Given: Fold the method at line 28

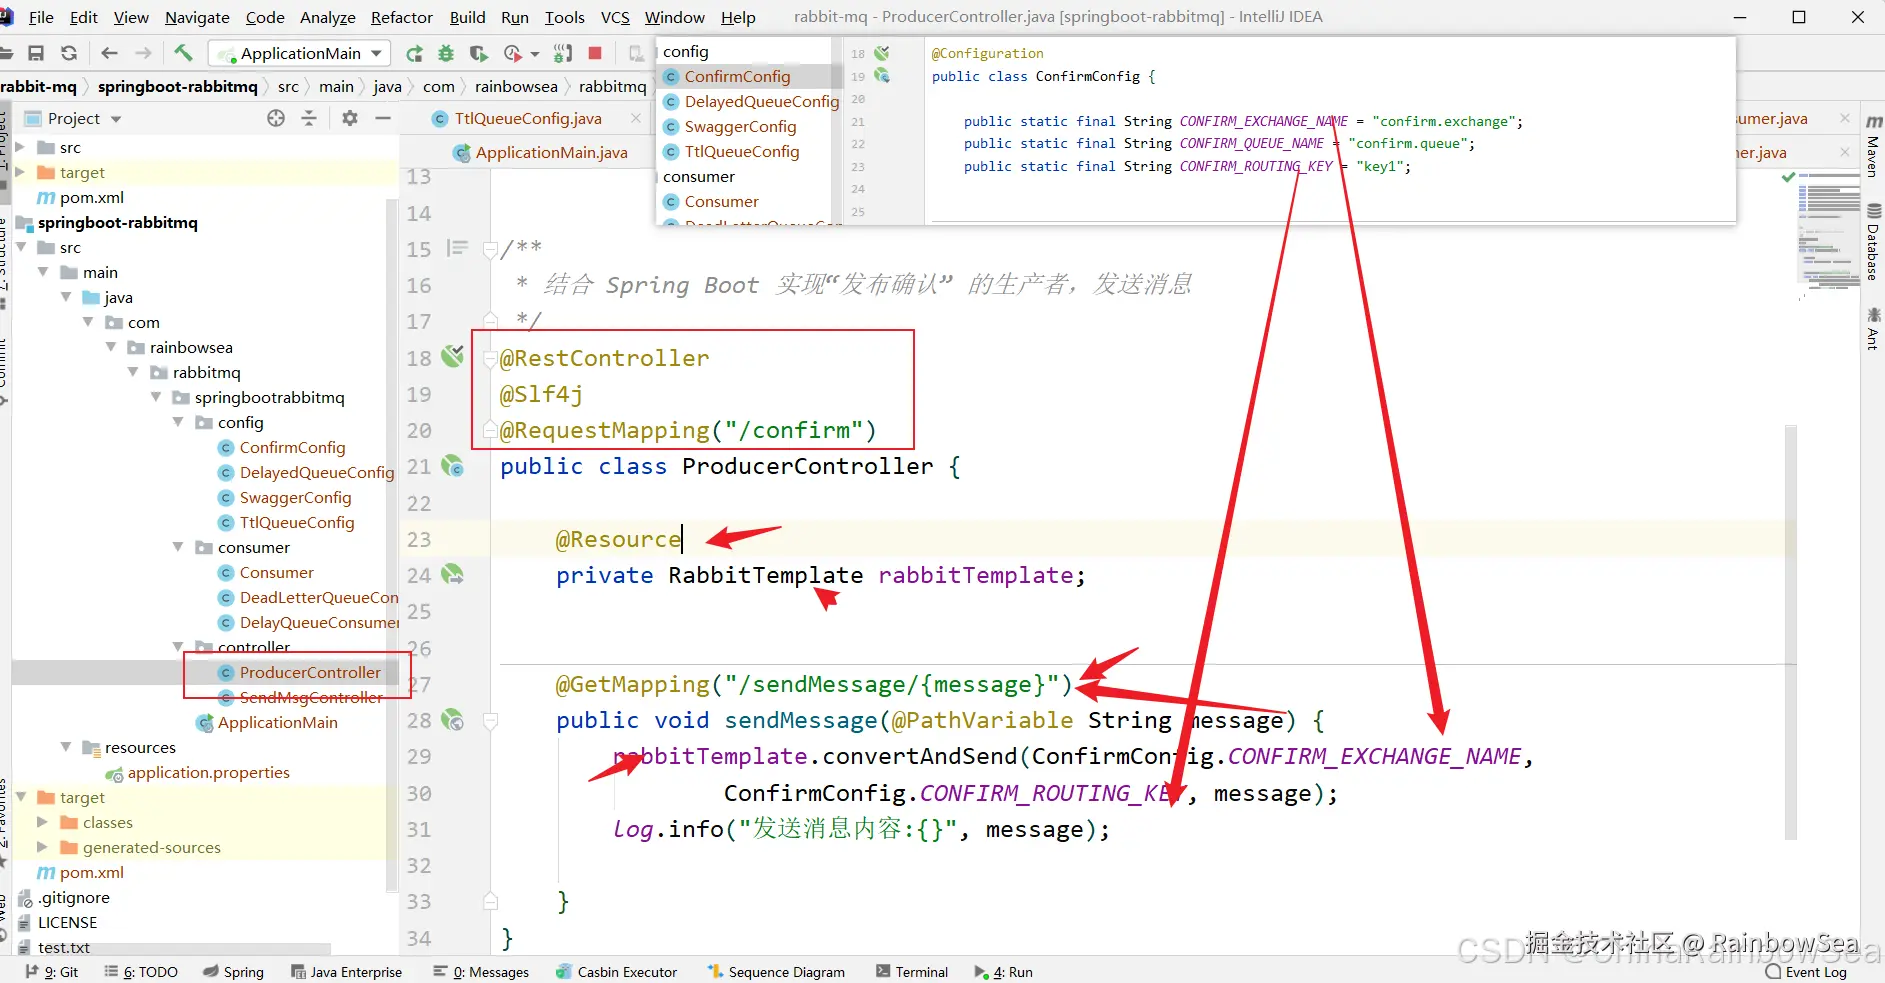Looking at the screenshot, I should coord(490,720).
